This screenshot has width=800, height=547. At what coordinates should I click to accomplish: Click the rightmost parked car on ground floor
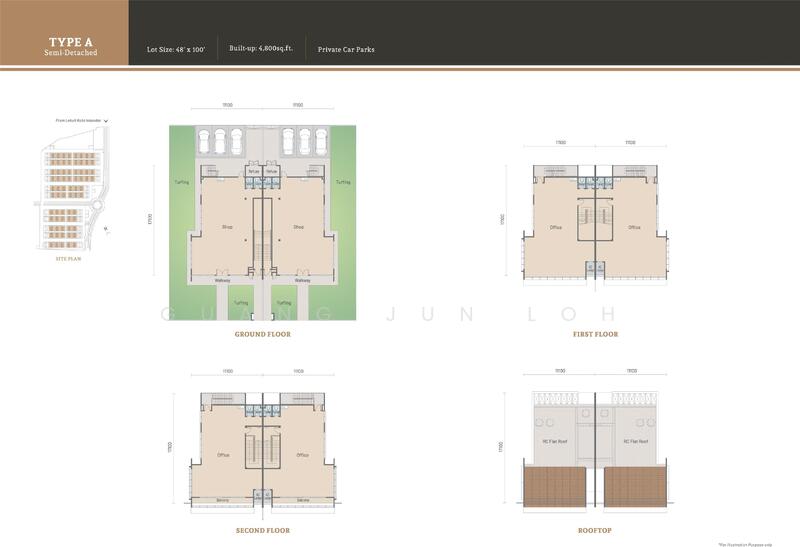coord(318,141)
